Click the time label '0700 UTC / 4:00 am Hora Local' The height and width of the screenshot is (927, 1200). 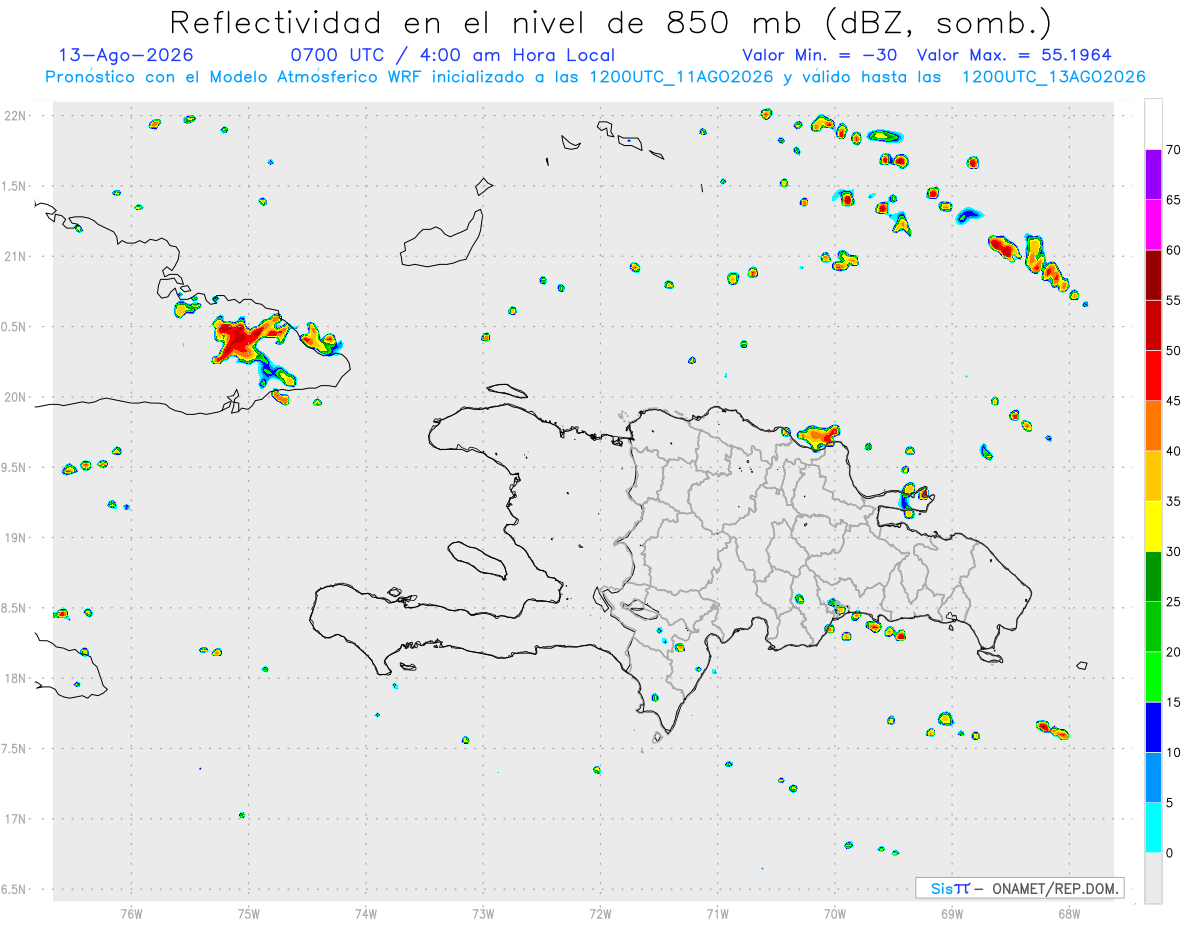click(453, 55)
